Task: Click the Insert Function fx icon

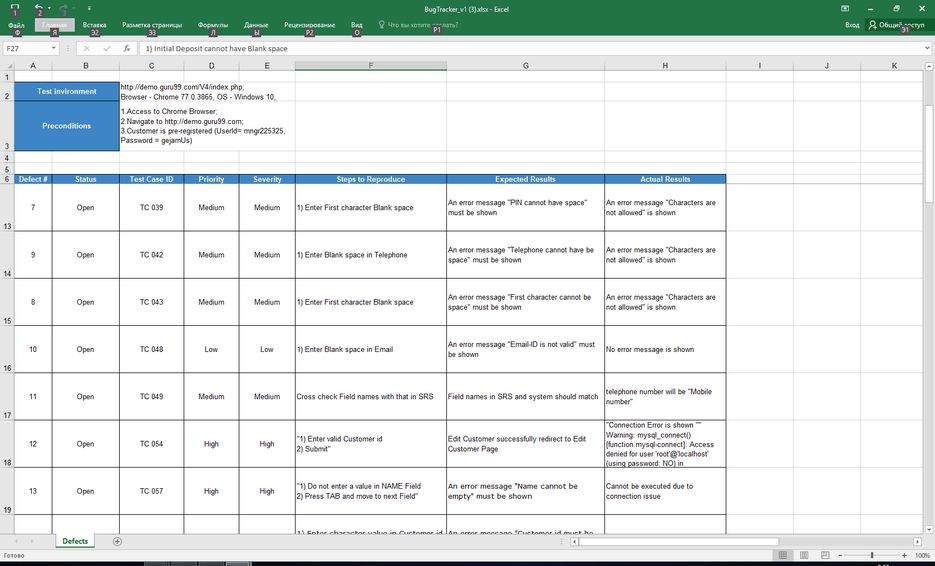Action: [x=126, y=48]
